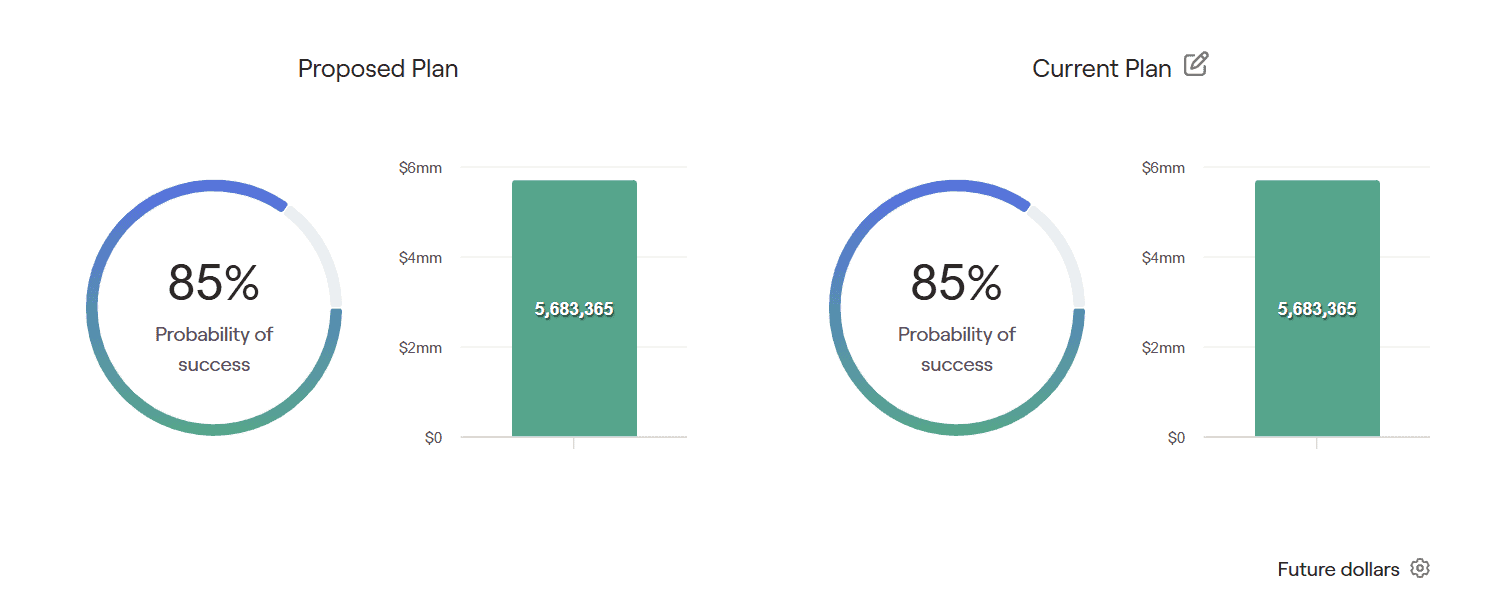1498x598 pixels.
Task: Click the $2mm axis label in Proposed Plan
Action: pyautogui.click(x=420, y=347)
